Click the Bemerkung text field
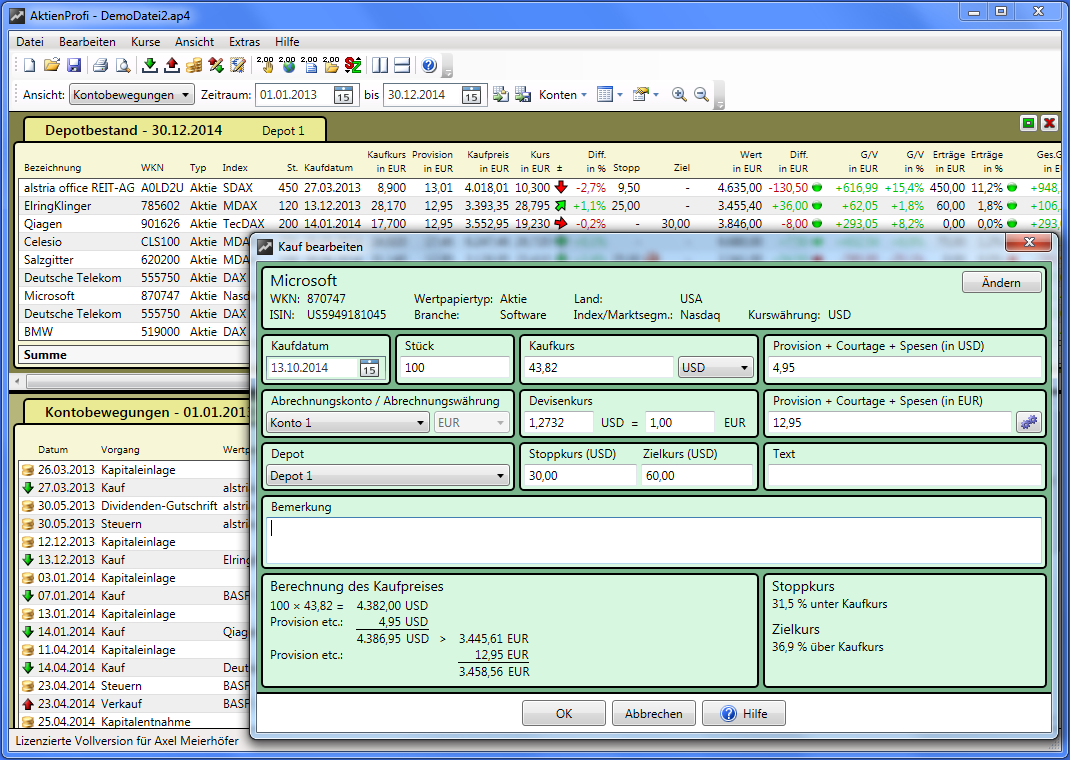The image size is (1070, 760). [x=655, y=540]
